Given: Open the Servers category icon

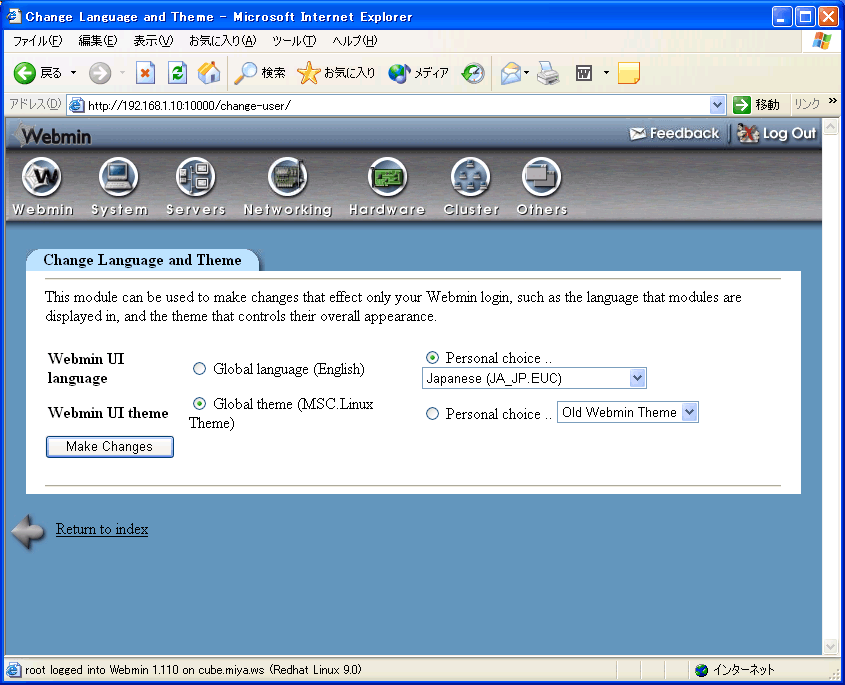Looking at the screenshot, I should (195, 177).
